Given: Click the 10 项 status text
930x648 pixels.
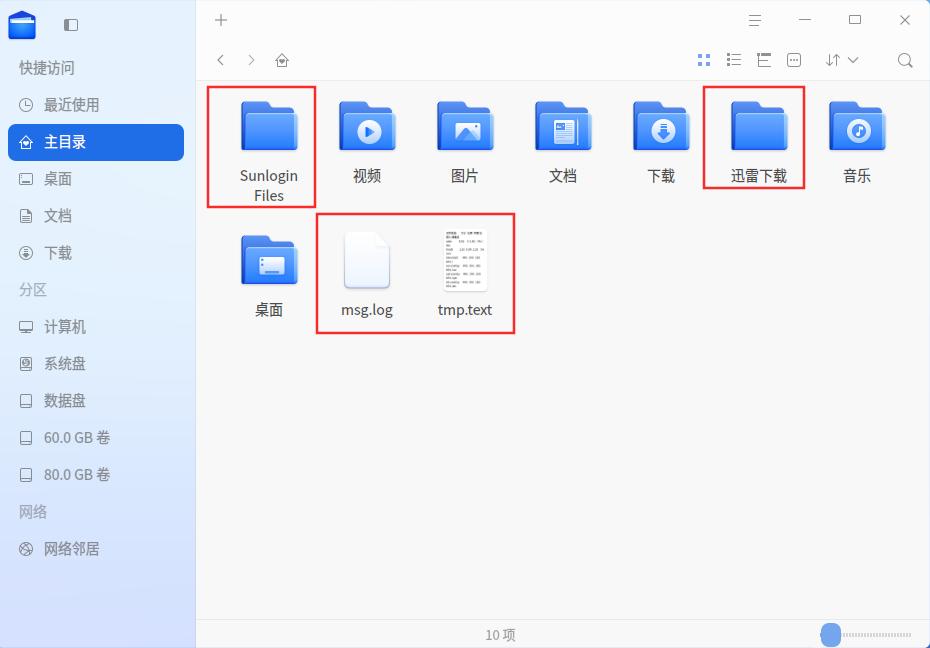Looking at the screenshot, I should click(x=501, y=635).
